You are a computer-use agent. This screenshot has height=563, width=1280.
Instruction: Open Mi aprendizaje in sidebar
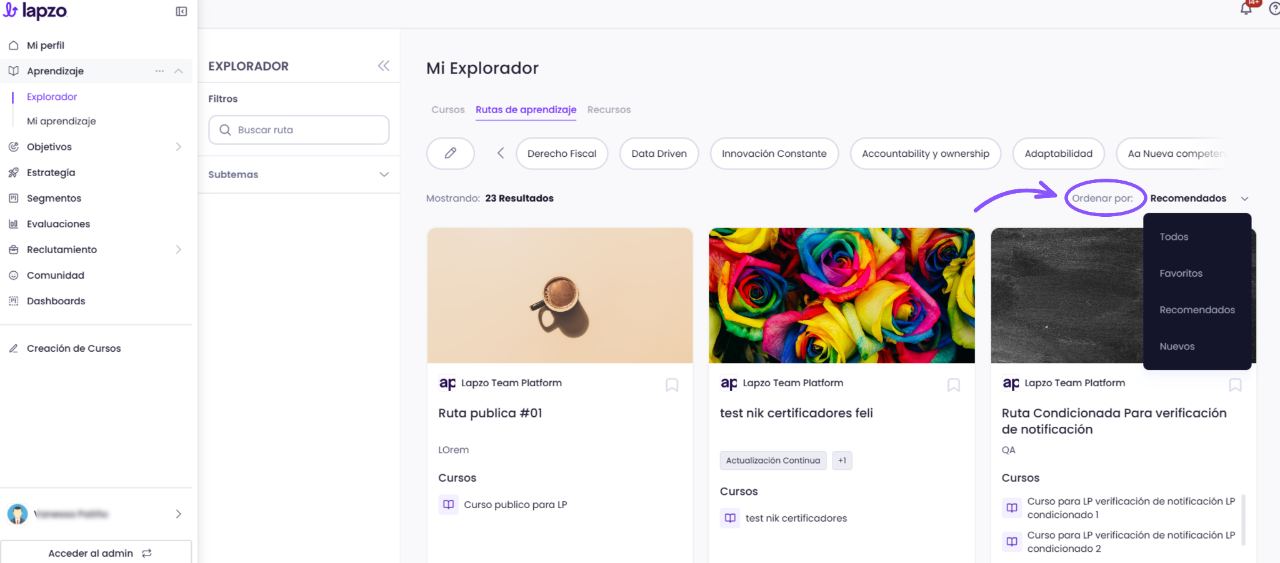point(61,121)
